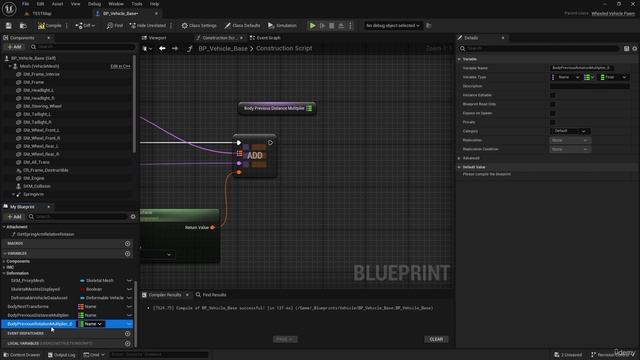Open the Content Drawer
The image size is (640, 360).
pos(22,355)
